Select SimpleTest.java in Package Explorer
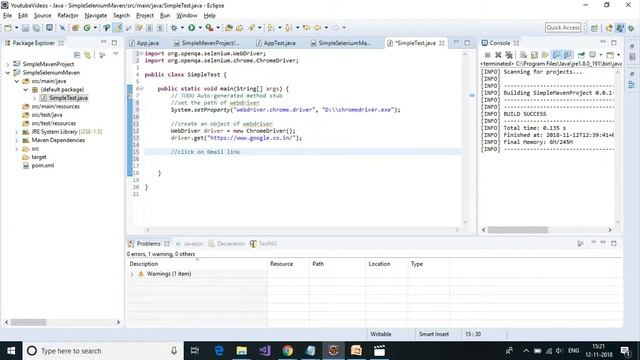The height and width of the screenshot is (360, 640). pos(64,98)
